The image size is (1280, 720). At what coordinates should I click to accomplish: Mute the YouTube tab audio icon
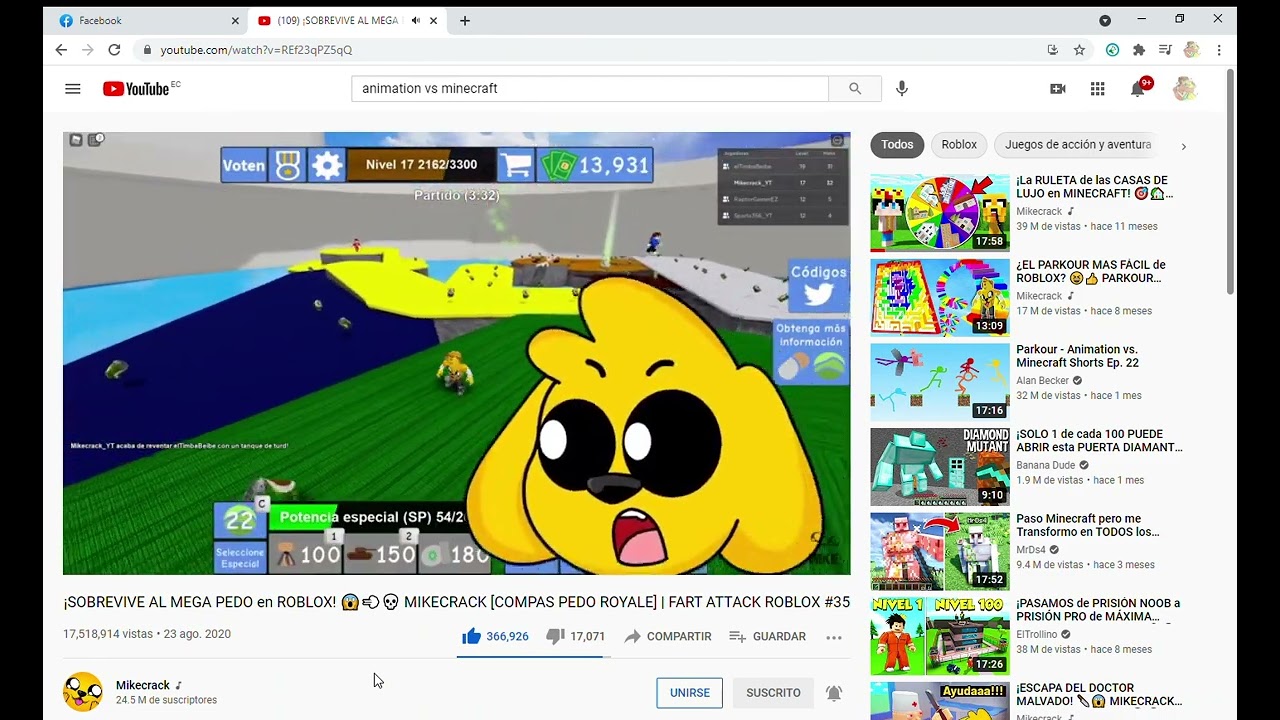[415, 20]
